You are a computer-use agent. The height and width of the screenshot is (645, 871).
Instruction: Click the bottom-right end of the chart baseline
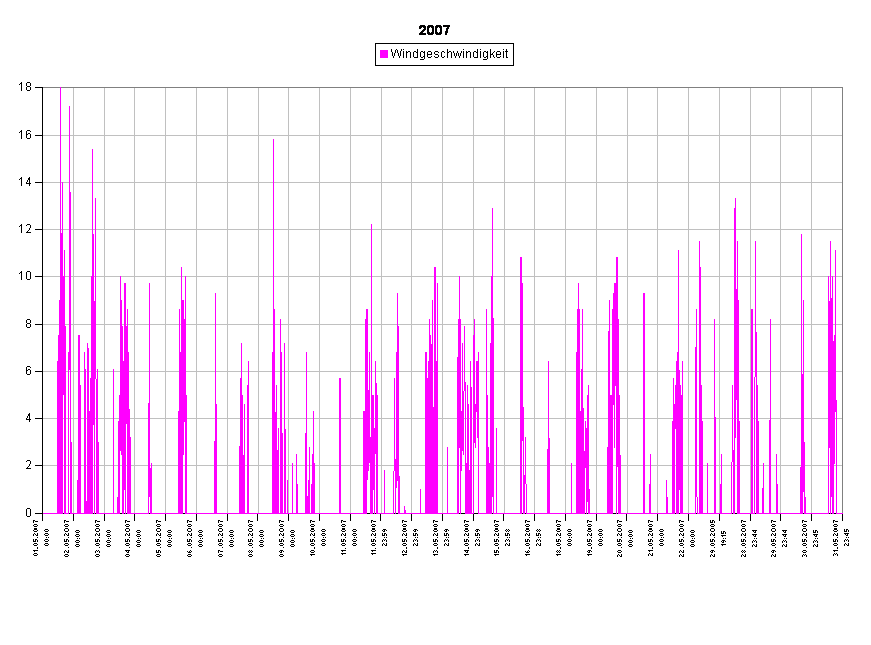(x=841, y=512)
